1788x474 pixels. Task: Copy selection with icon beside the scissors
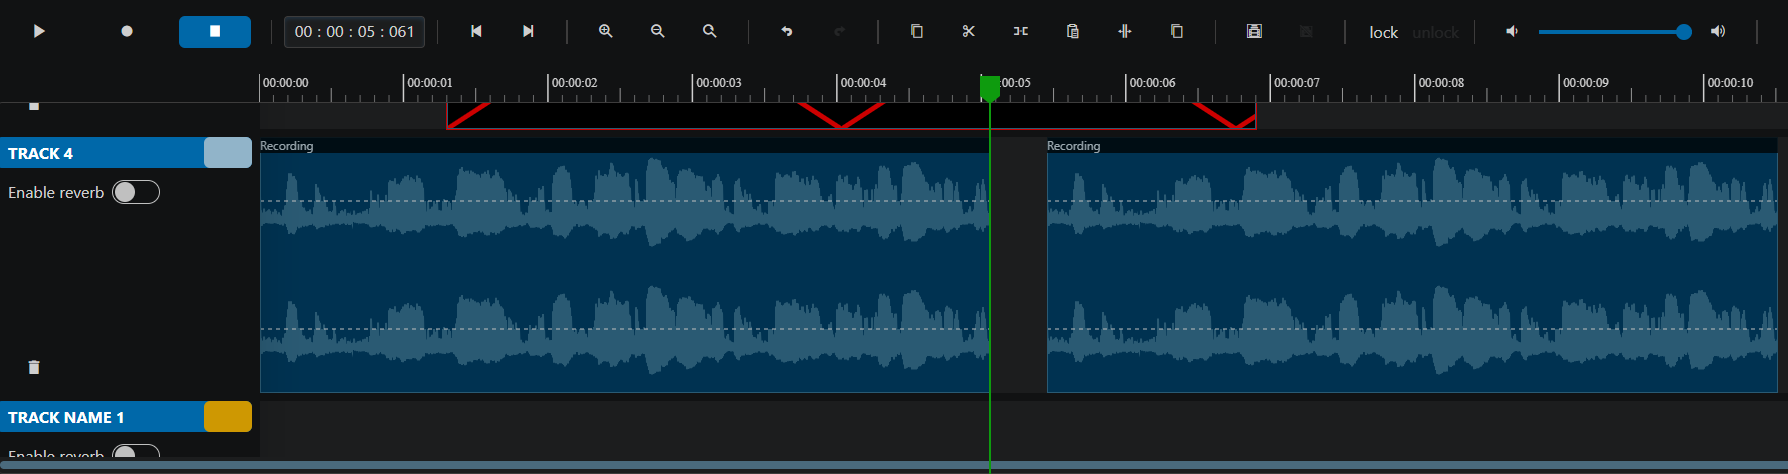click(x=917, y=31)
